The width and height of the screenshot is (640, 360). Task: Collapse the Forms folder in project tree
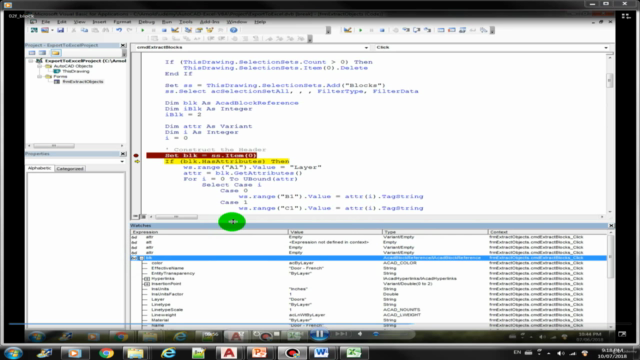point(40,76)
